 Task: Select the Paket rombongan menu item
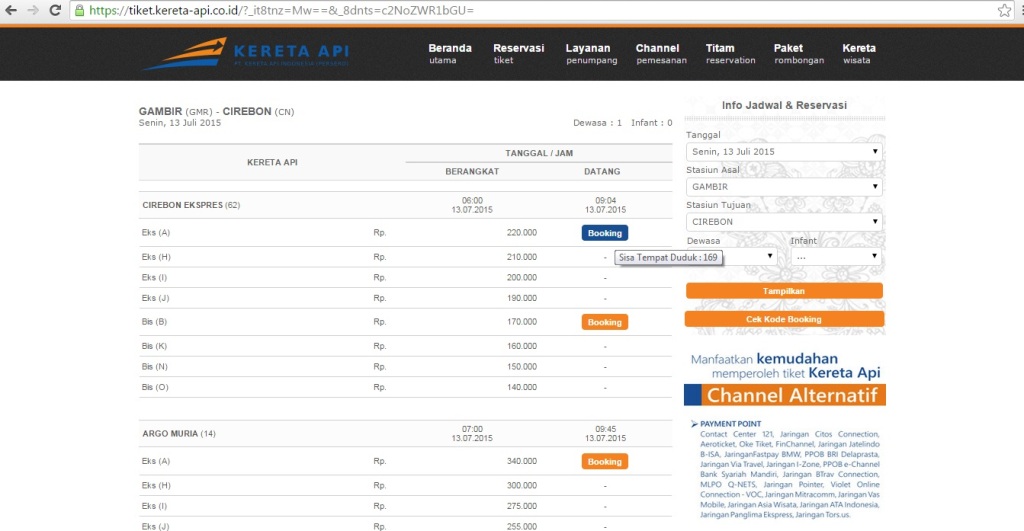coord(798,54)
